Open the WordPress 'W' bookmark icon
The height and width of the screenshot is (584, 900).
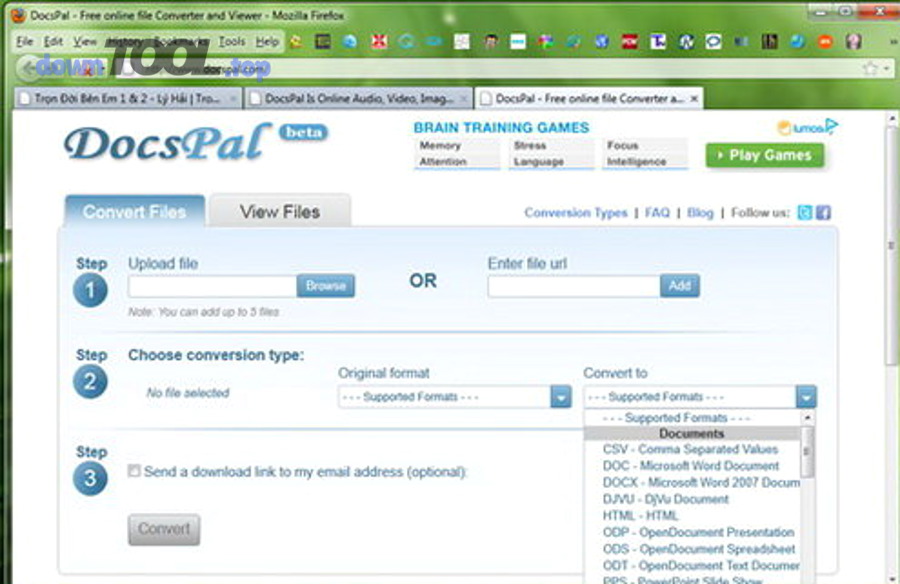[686, 41]
